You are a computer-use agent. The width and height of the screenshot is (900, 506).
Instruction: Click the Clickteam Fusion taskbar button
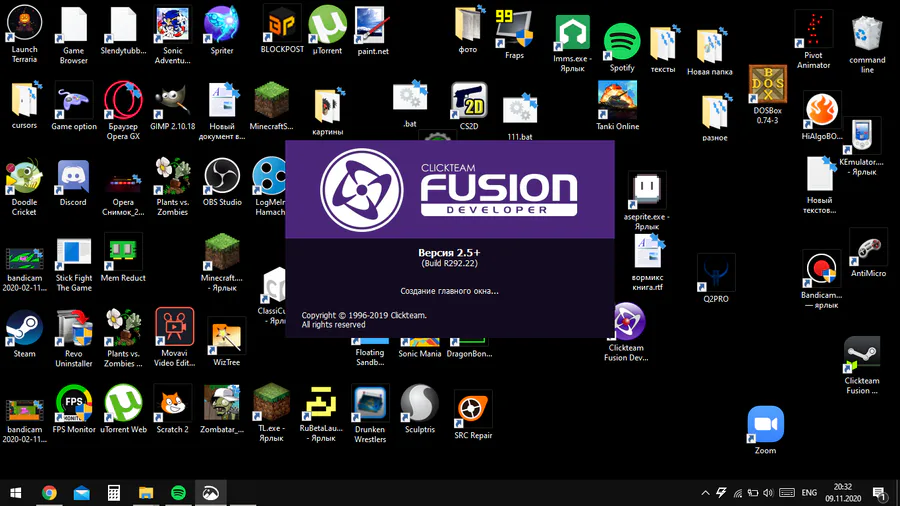(x=210, y=493)
